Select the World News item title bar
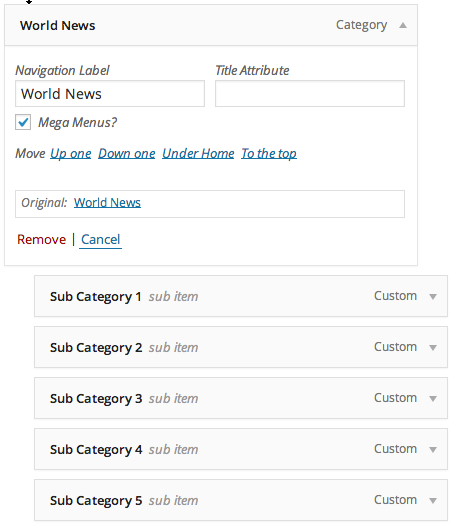The height and width of the screenshot is (525, 451). coord(211,25)
